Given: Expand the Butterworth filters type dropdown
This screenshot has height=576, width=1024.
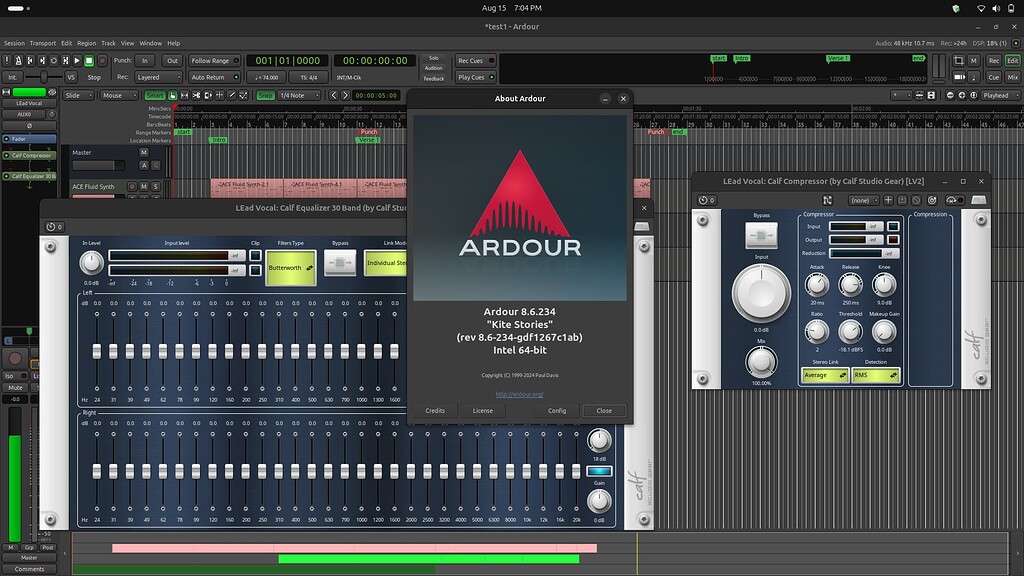Looking at the screenshot, I should pos(291,268).
